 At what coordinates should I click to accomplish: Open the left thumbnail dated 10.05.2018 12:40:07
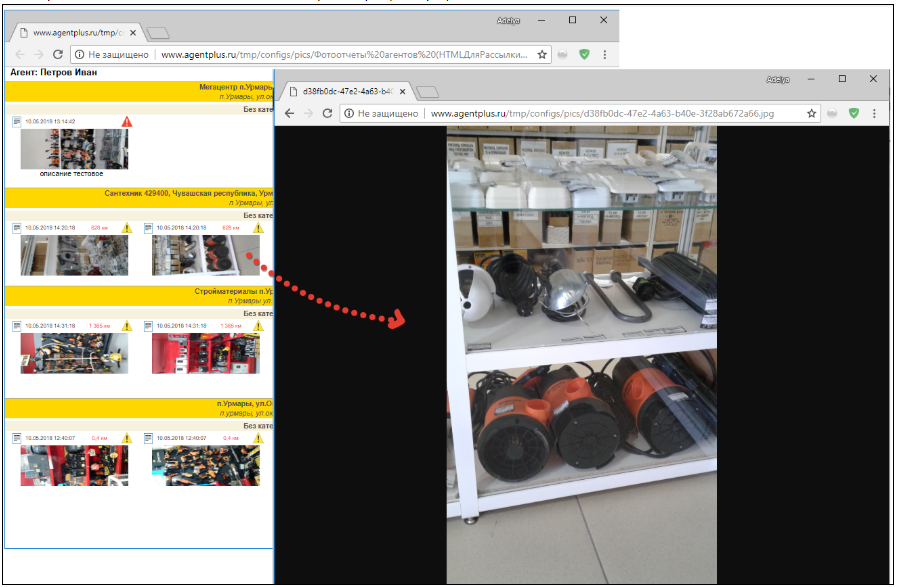(x=74, y=466)
